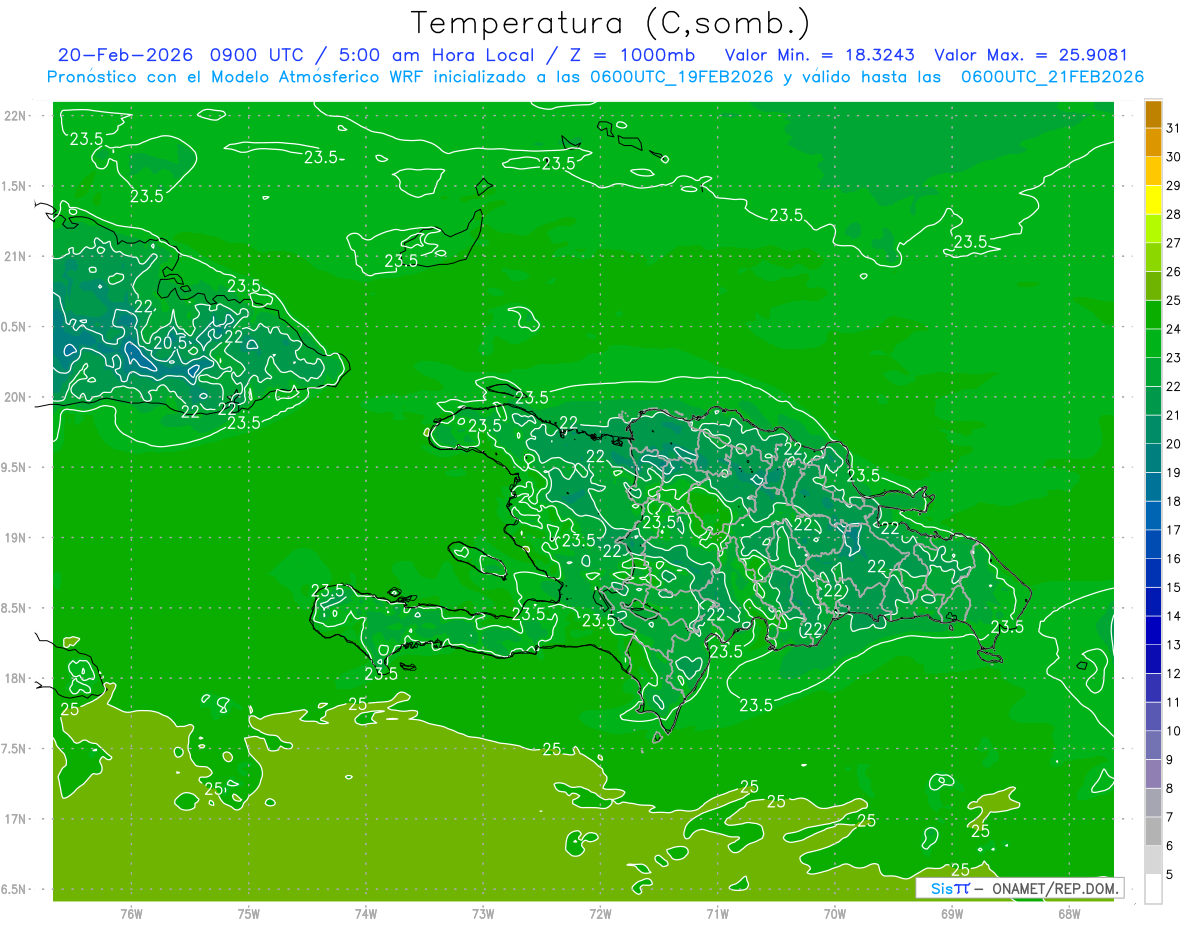Click the "Valor Min. = 18.3243" text

[819, 55]
